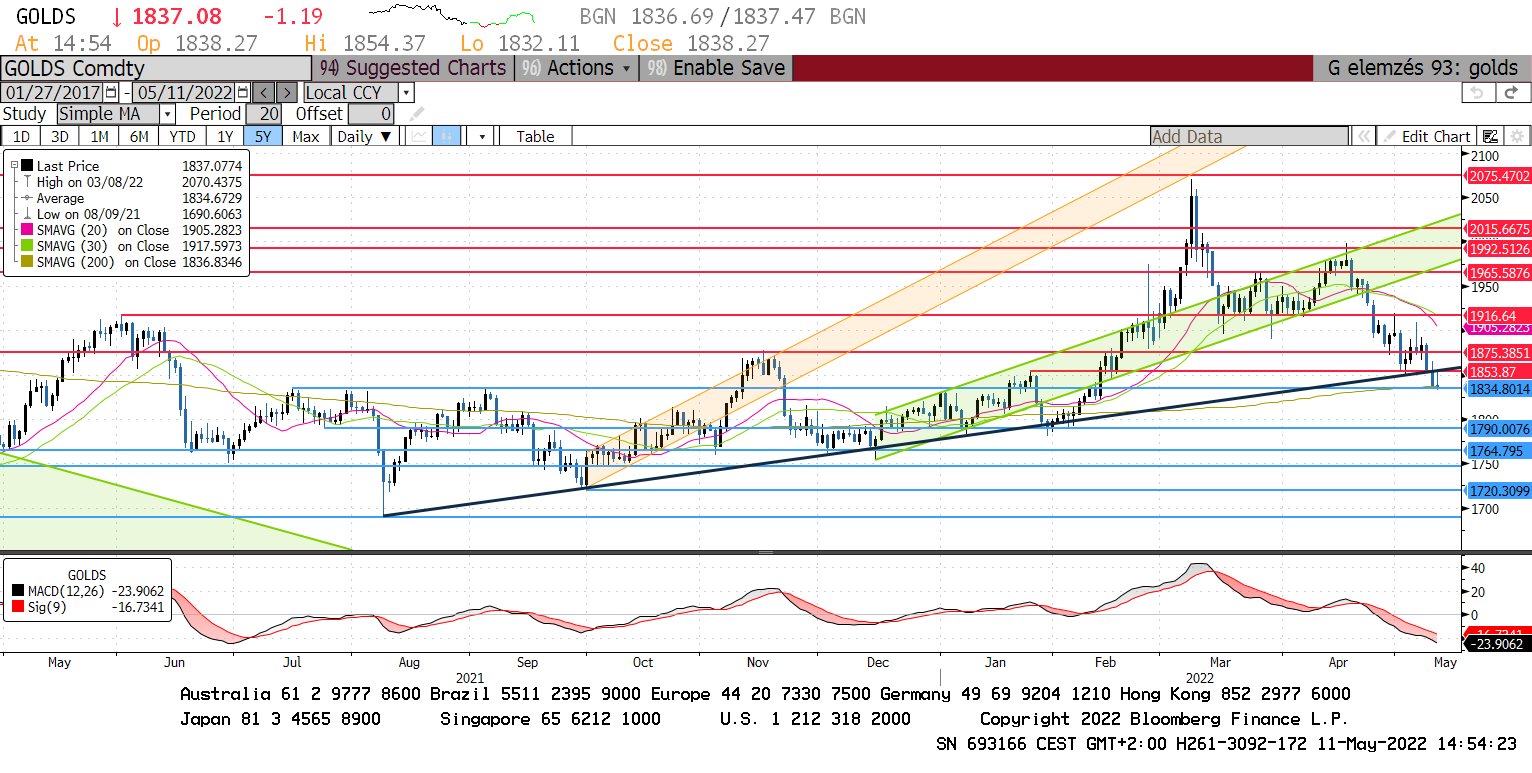Image resolution: width=1532 pixels, height=773 pixels.
Task: Select the candlestick chart type icon
Action: click(446, 136)
